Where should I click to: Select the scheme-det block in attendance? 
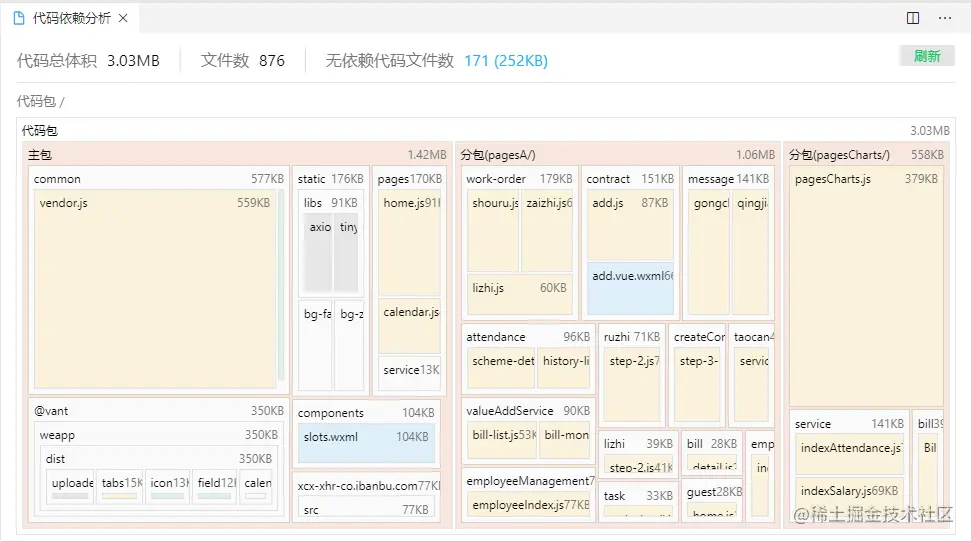(x=501, y=368)
